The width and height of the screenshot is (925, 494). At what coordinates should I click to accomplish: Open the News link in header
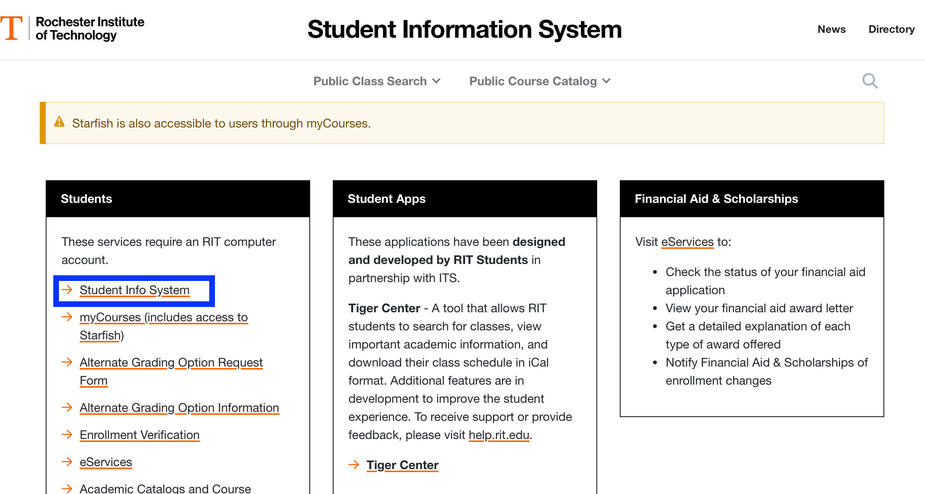tap(831, 29)
